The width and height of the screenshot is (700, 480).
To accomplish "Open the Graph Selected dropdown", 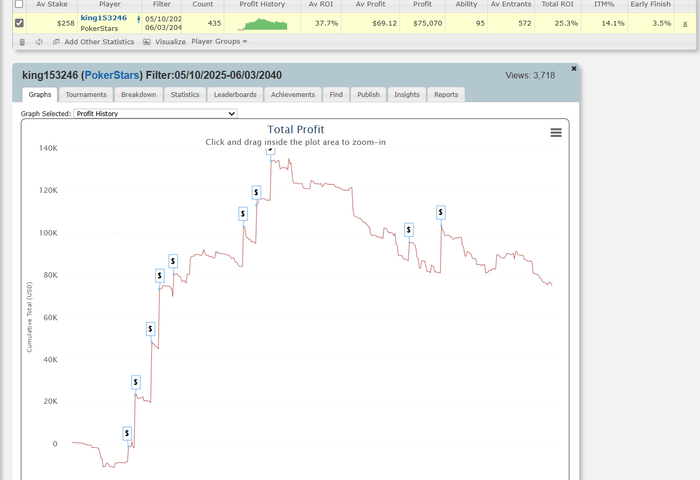I will point(155,113).
